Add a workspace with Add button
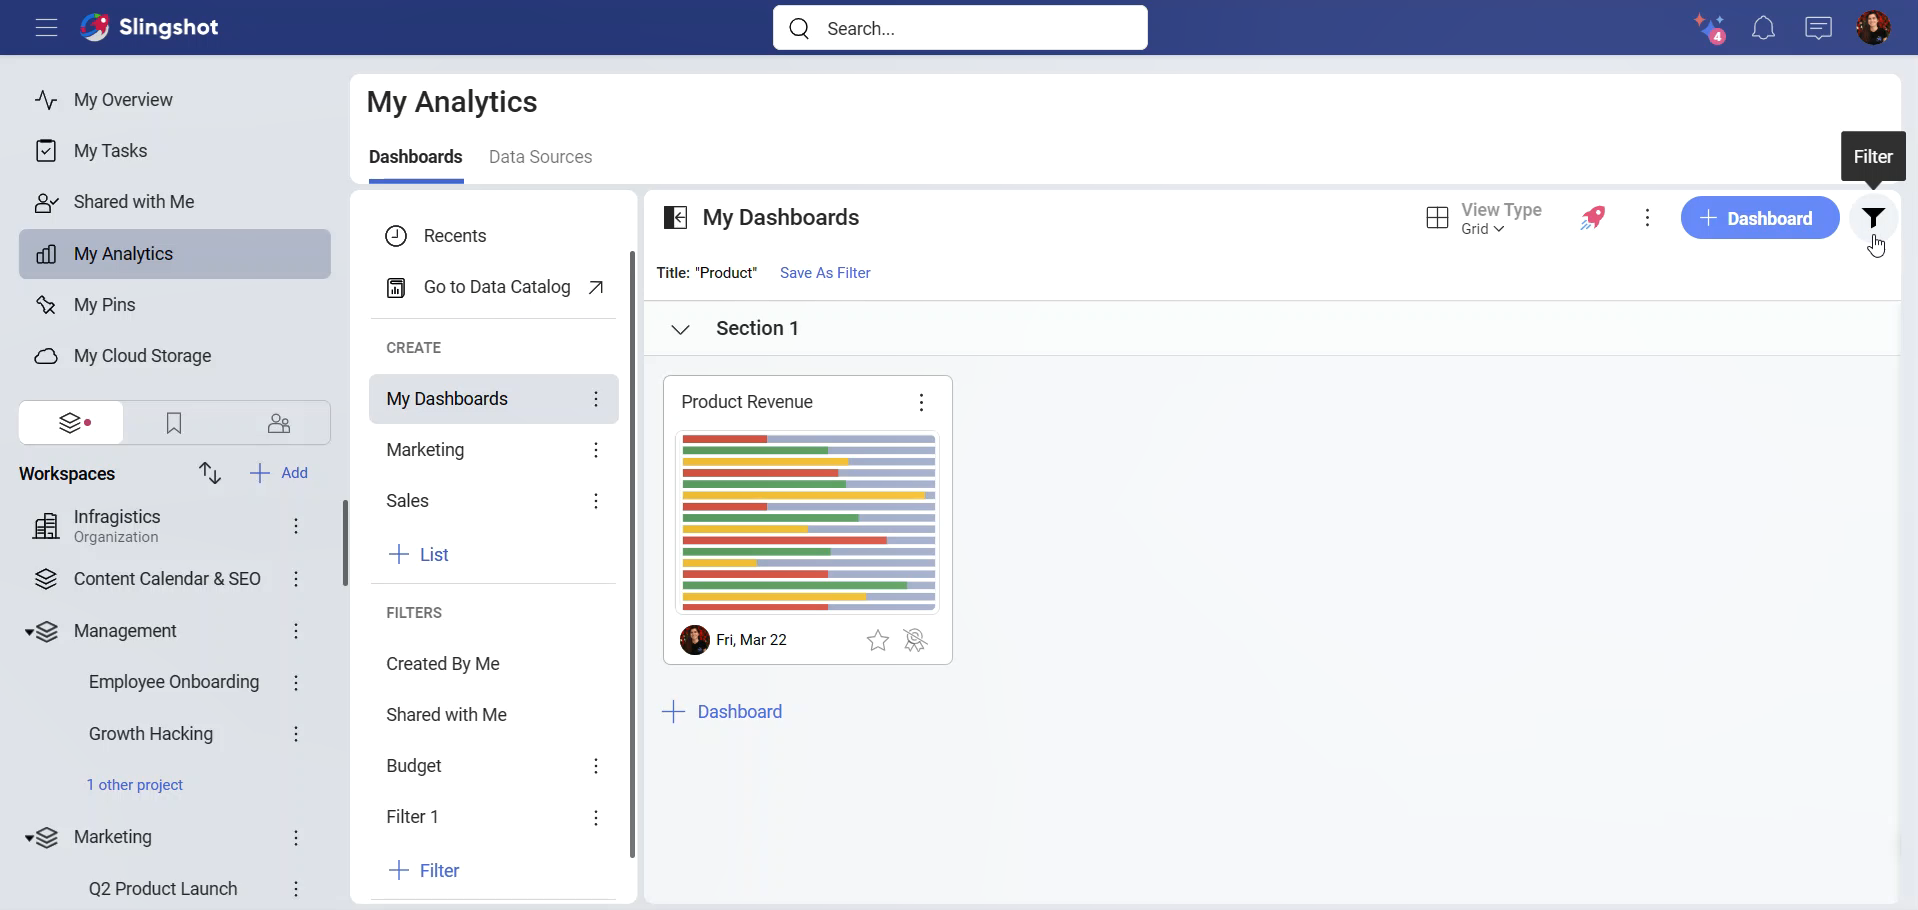The width and height of the screenshot is (1918, 910). pyautogui.click(x=279, y=473)
